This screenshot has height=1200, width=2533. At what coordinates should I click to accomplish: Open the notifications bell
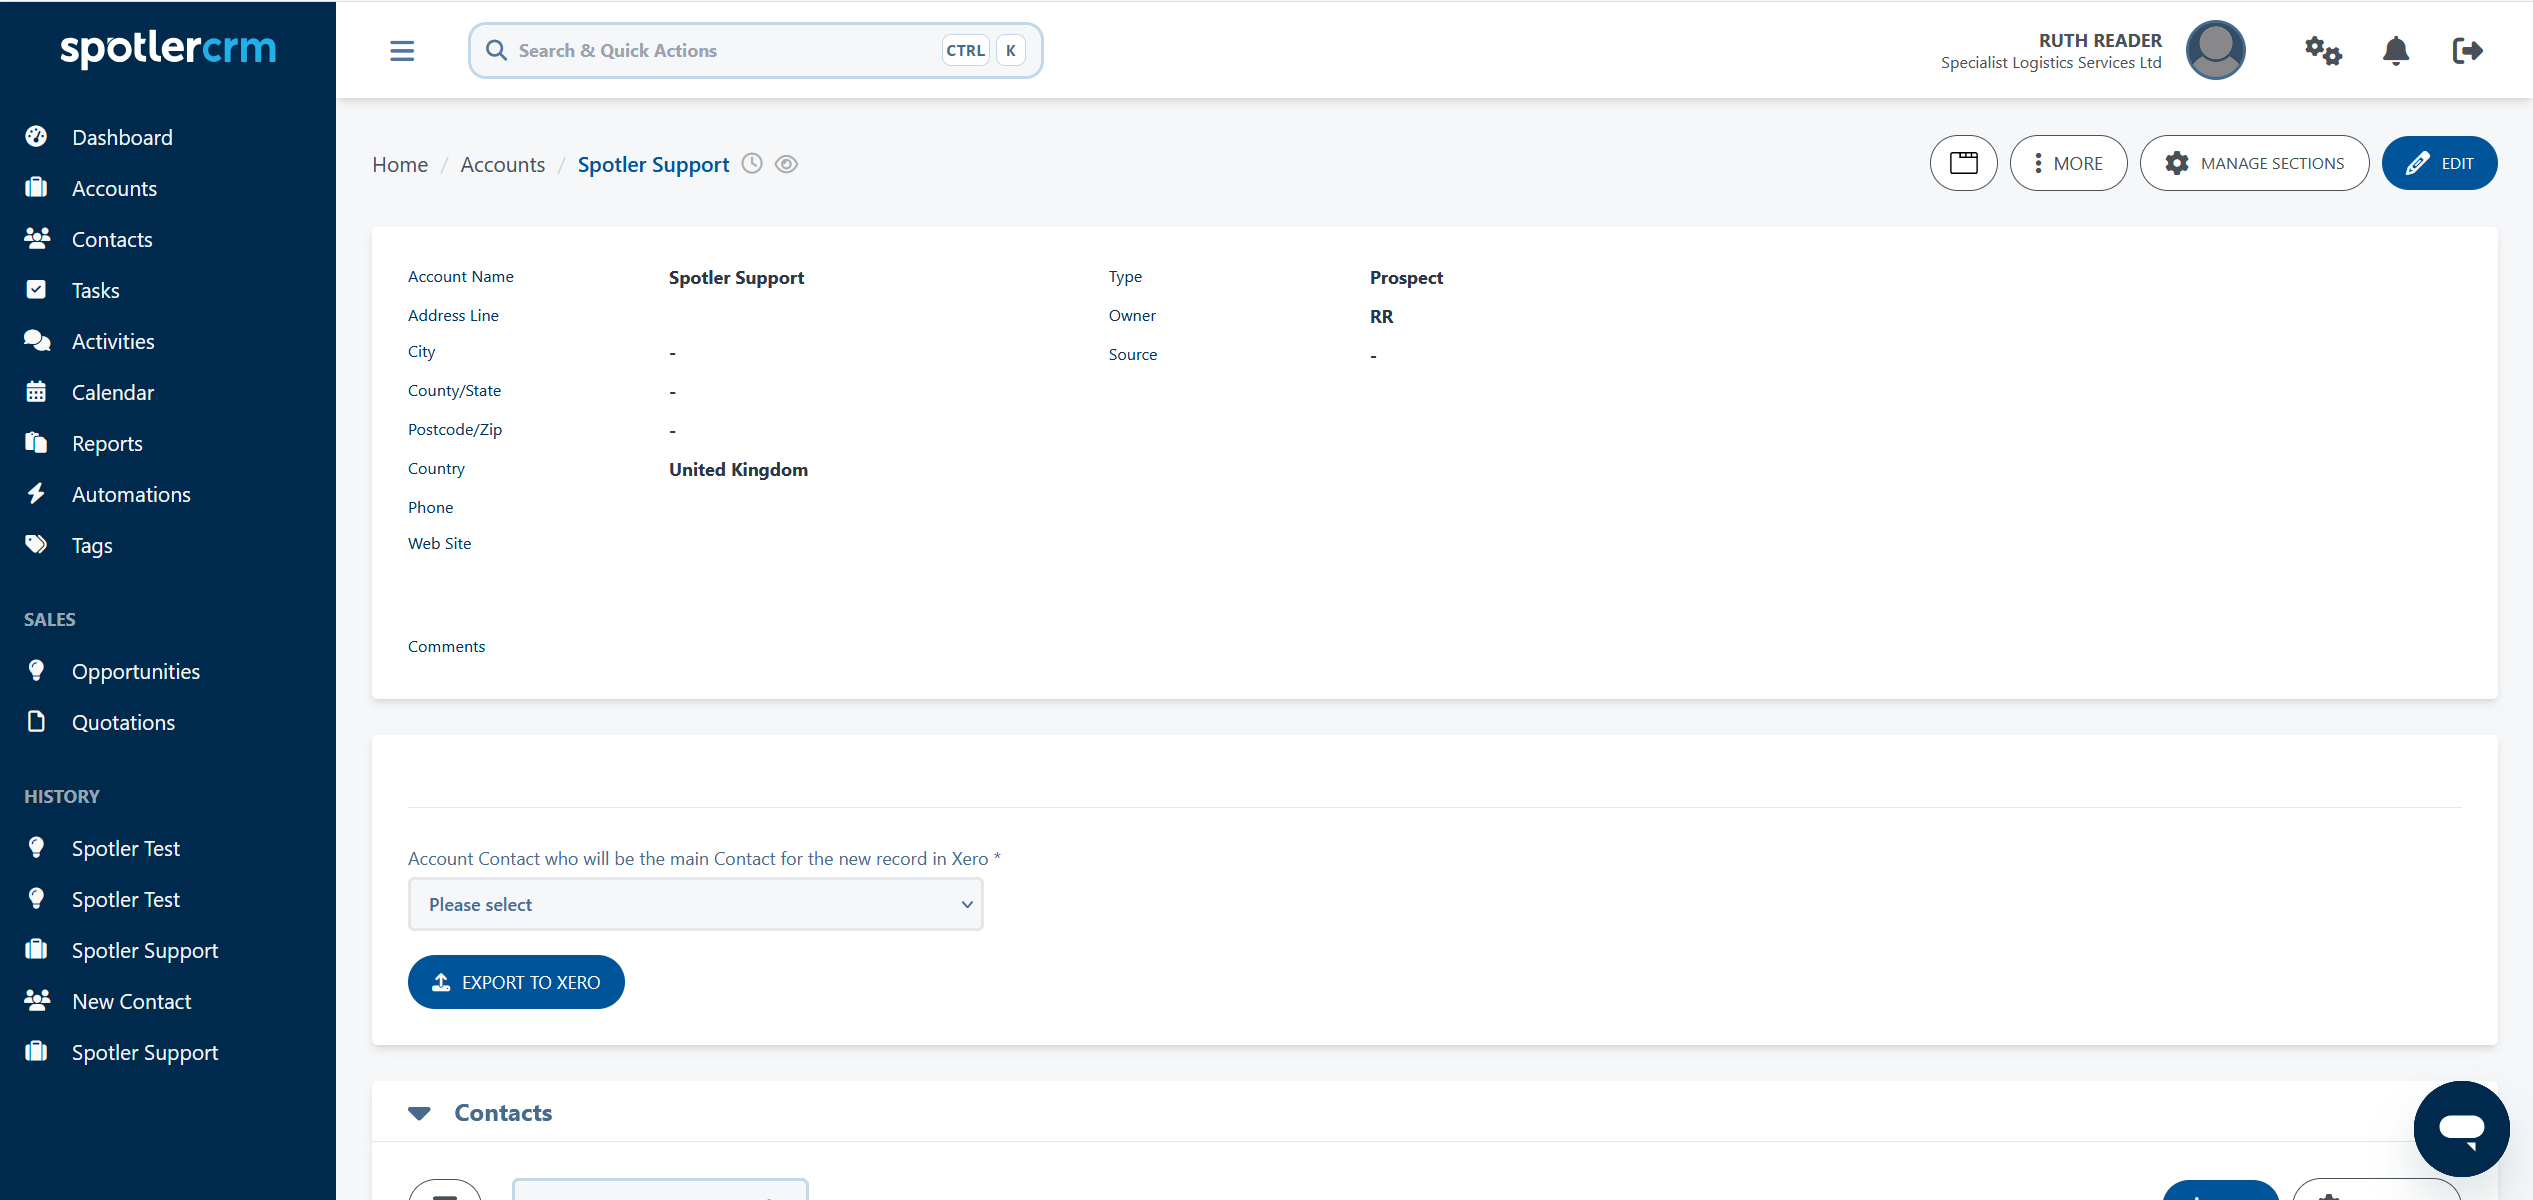[2395, 50]
